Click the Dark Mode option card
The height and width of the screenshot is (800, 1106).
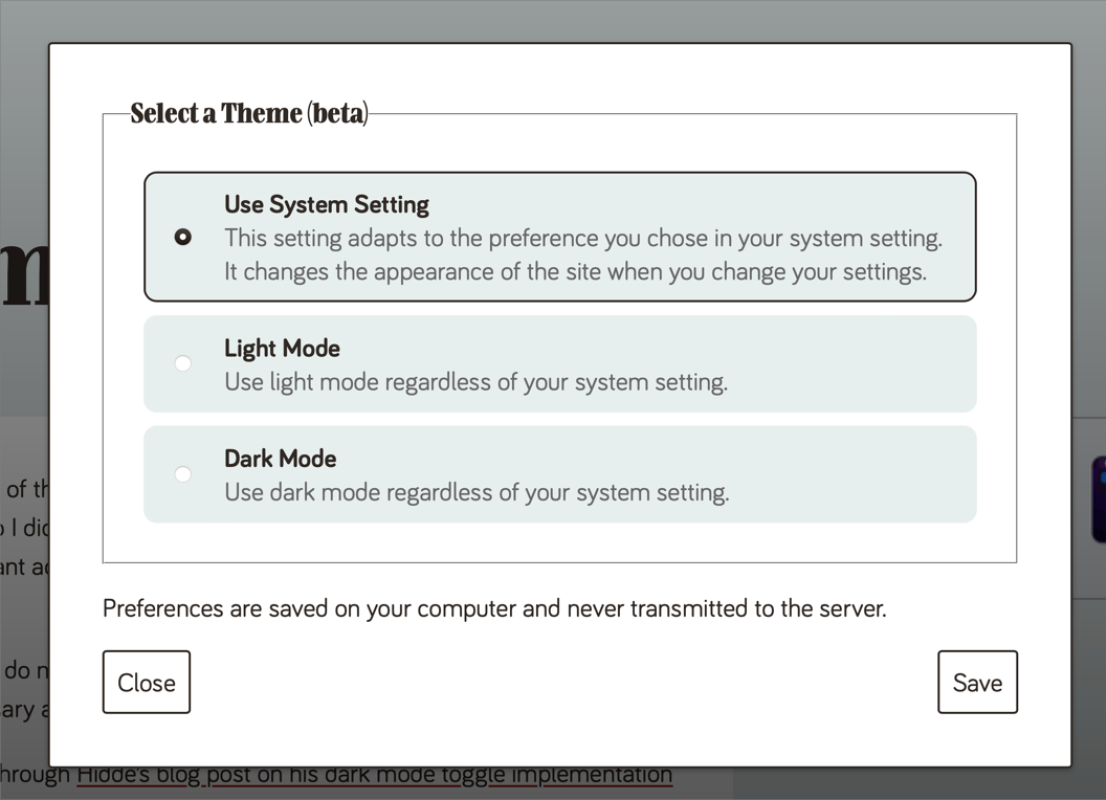pos(560,474)
